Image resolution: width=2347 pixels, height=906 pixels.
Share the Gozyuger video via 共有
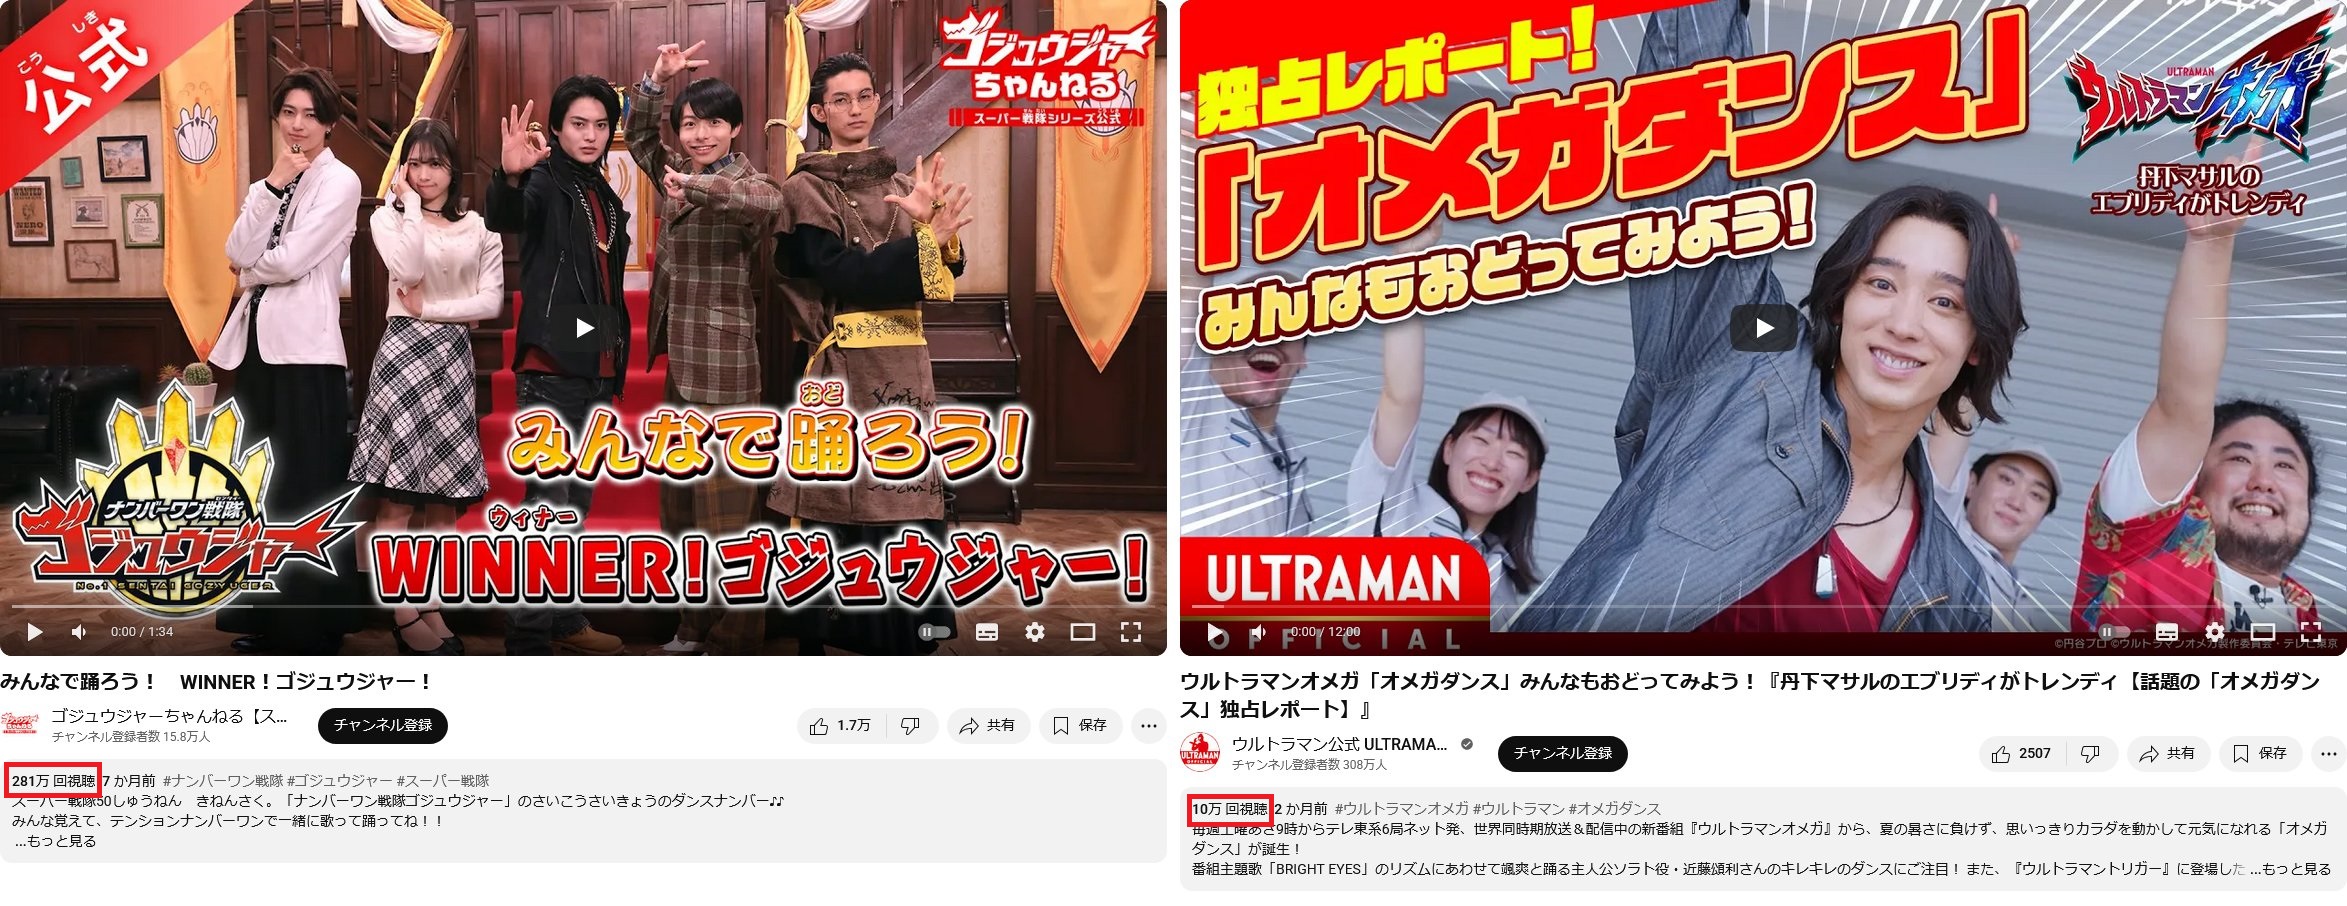(x=987, y=726)
